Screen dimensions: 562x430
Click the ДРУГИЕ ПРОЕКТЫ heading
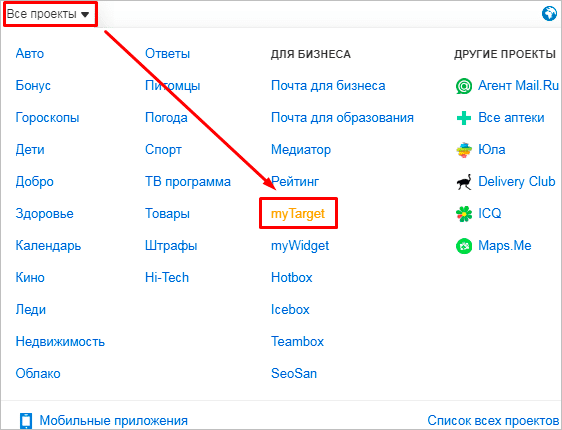(505, 54)
